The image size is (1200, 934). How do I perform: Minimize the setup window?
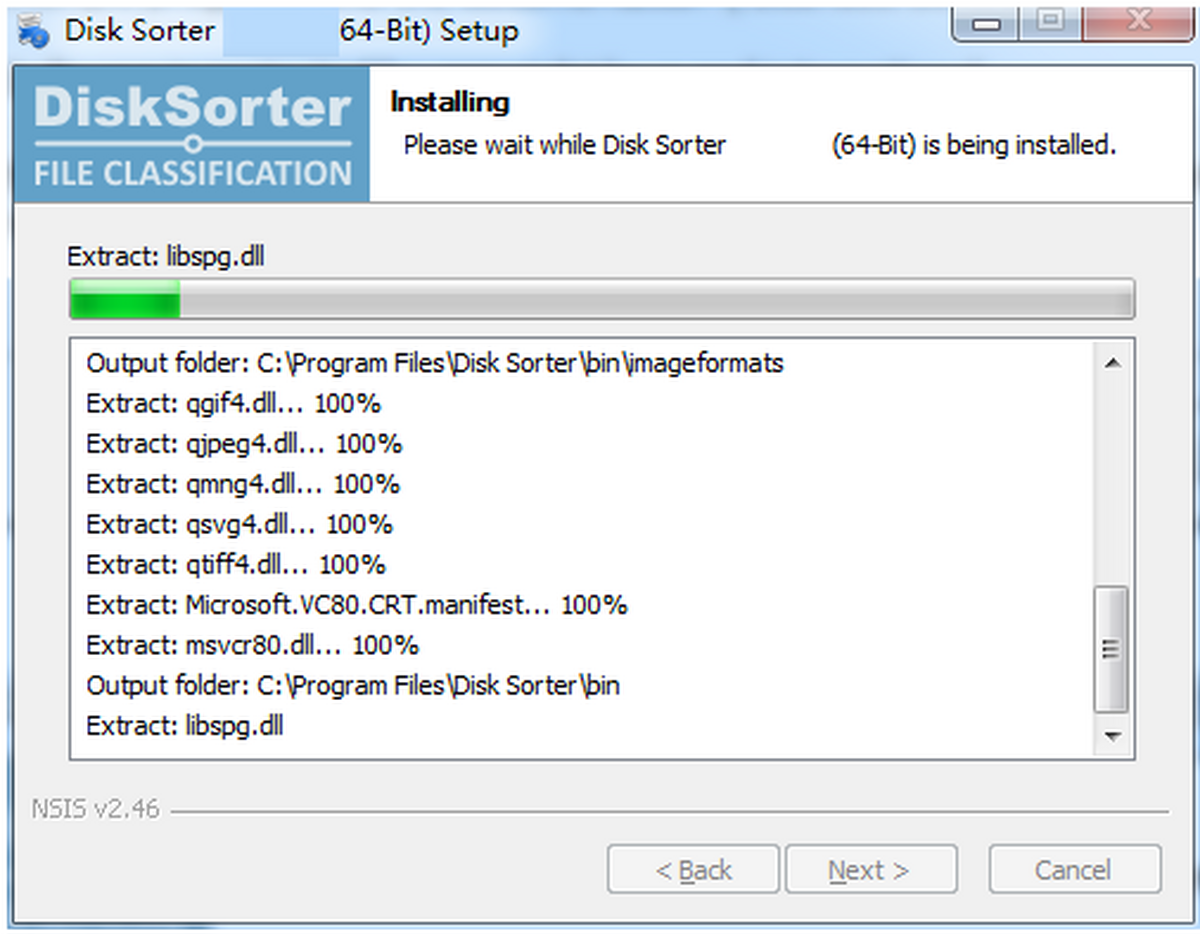pyautogui.click(x=984, y=22)
